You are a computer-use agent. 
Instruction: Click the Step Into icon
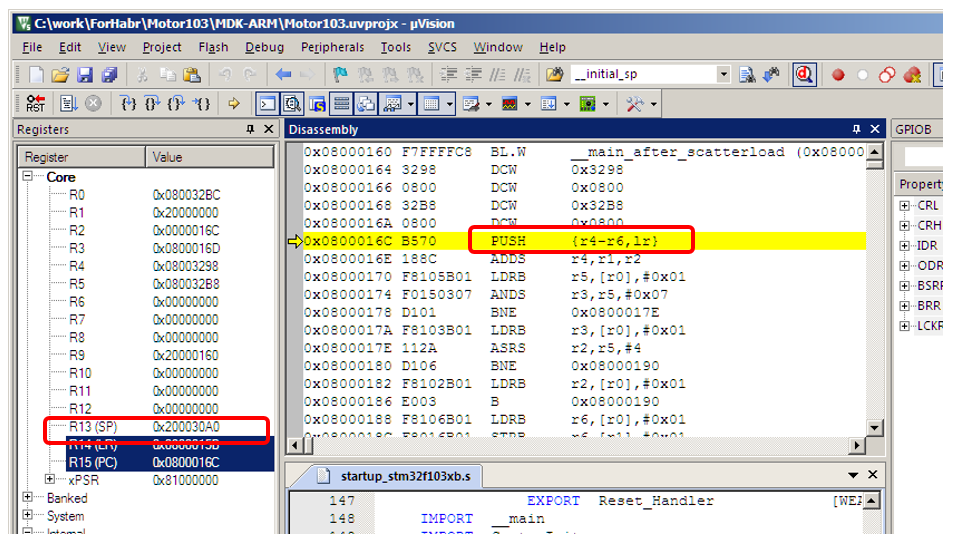tap(128, 104)
